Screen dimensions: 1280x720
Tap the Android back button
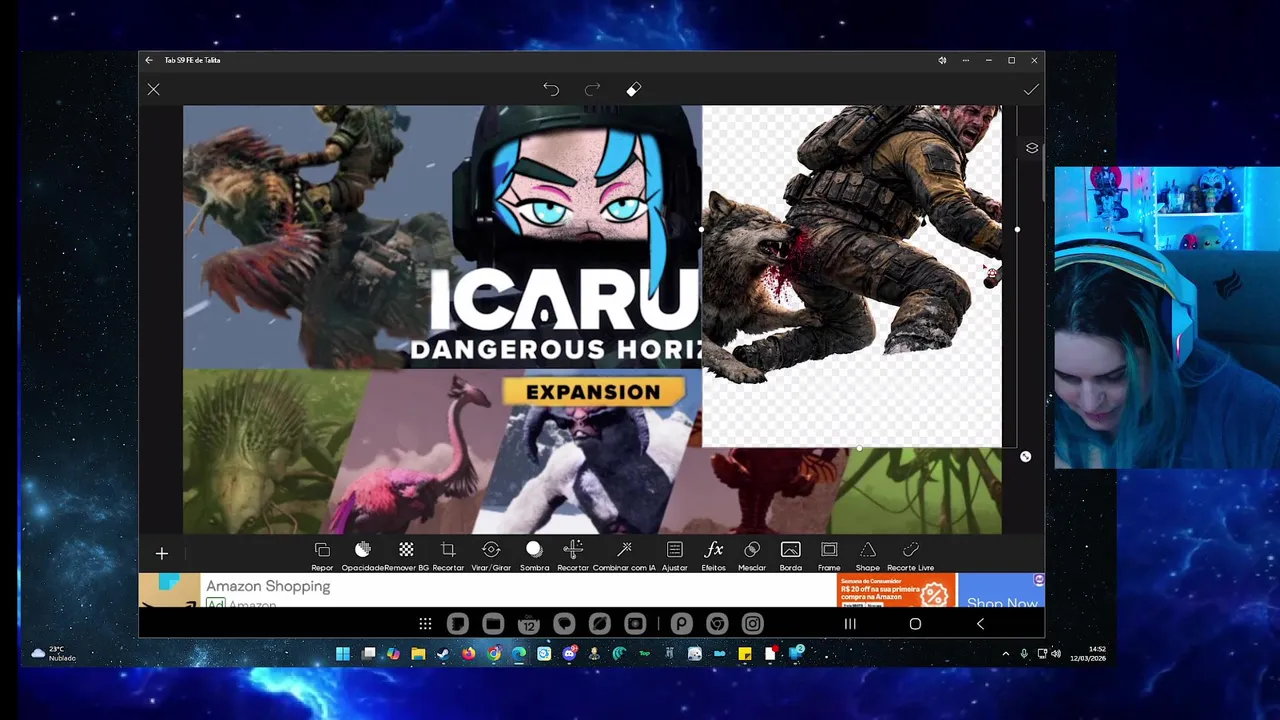[x=980, y=624]
